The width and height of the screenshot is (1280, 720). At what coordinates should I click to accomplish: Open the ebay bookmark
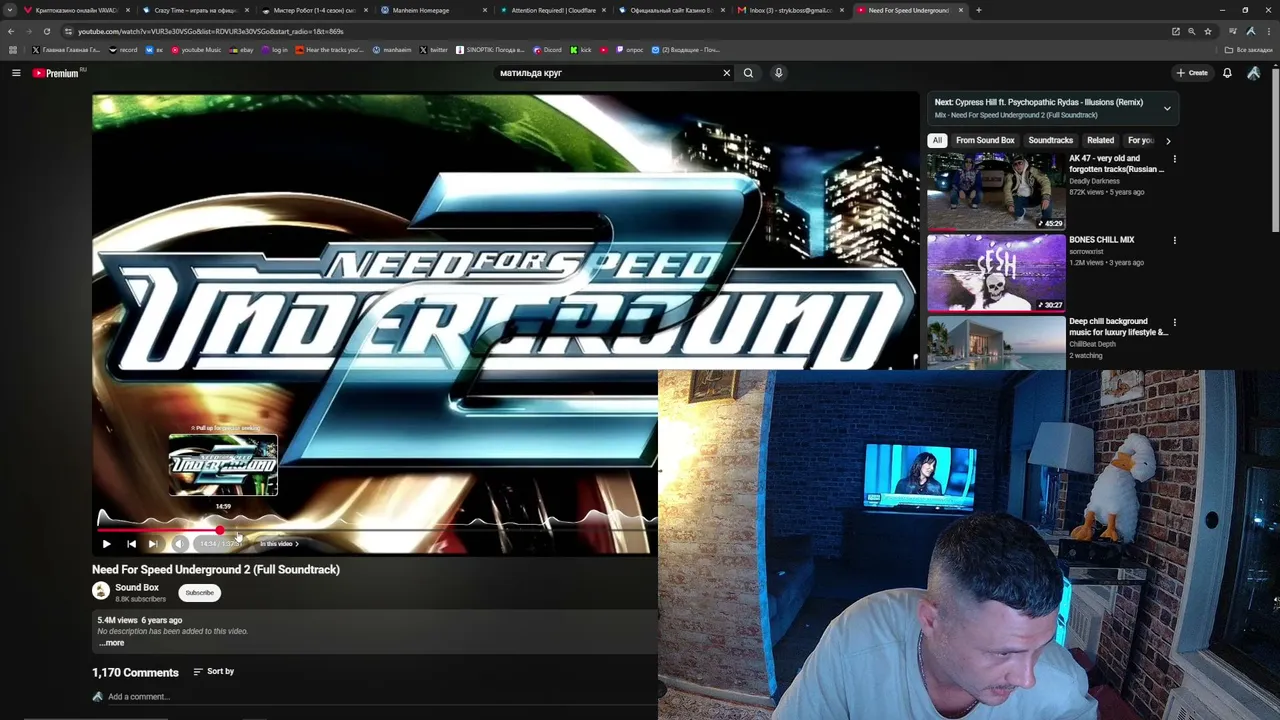tap(241, 50)
